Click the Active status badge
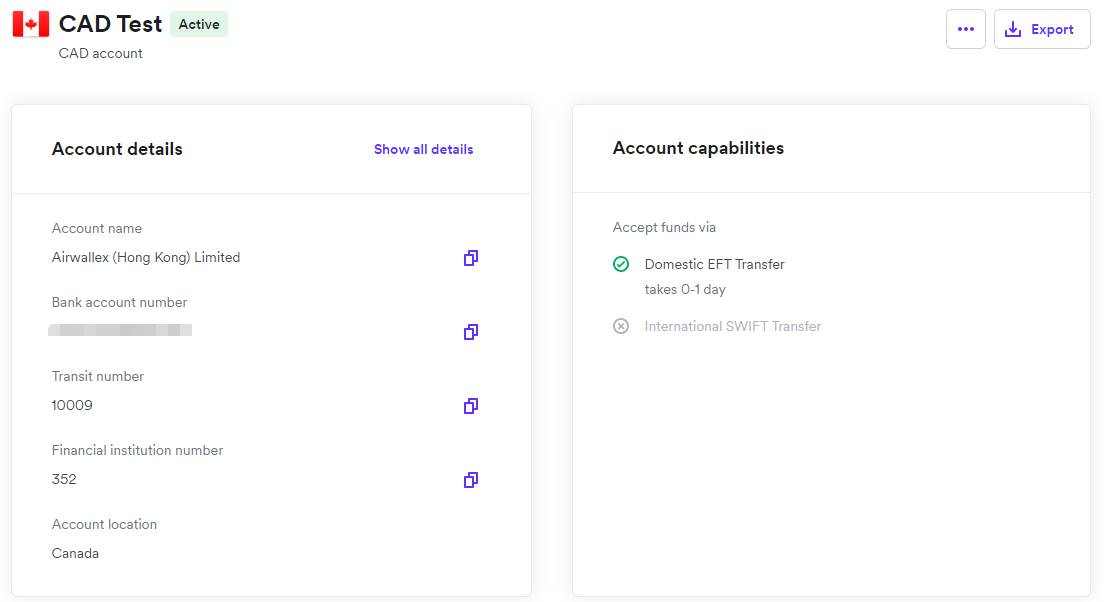 coord(199,24)
